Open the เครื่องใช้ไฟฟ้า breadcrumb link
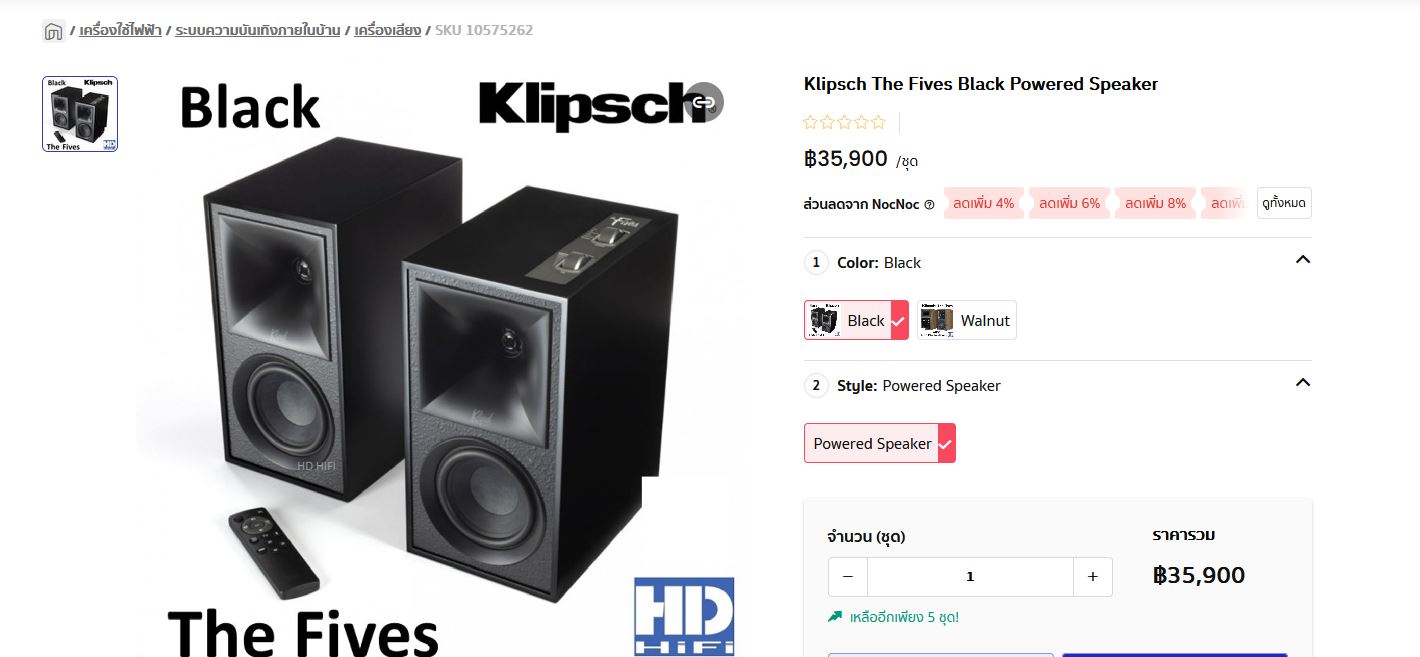The image size is (1420, 657). (120, 31)
